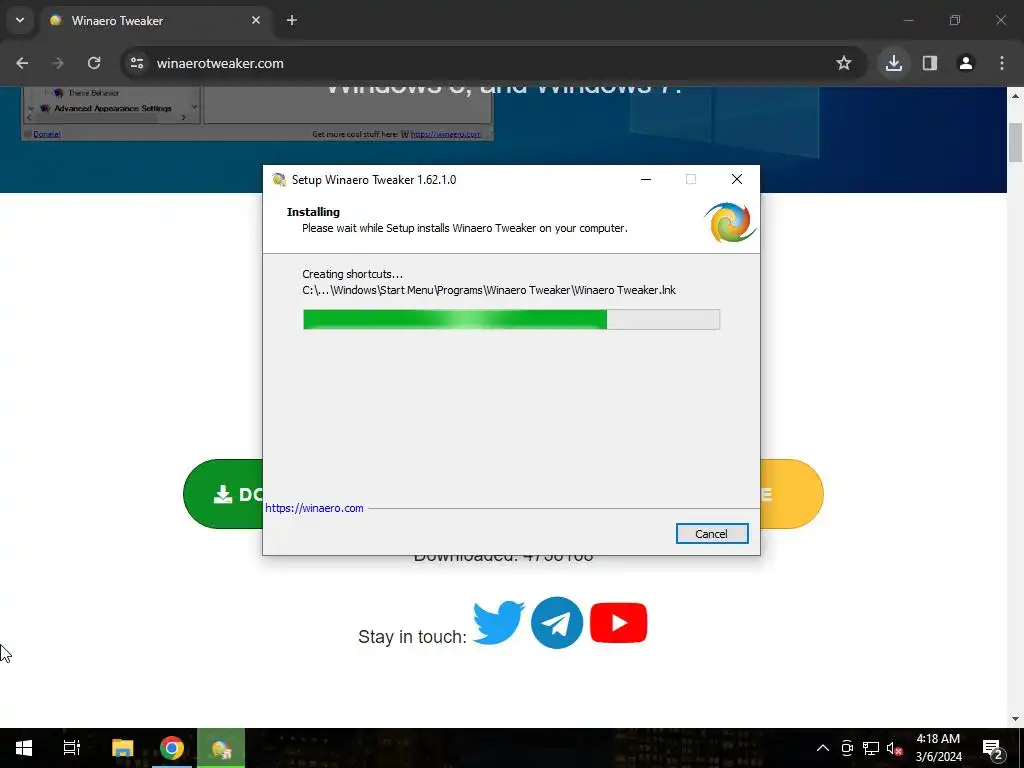1024x768 pixels.
Task: Open Chrome profile menu
Action: (x=966, y=63)
